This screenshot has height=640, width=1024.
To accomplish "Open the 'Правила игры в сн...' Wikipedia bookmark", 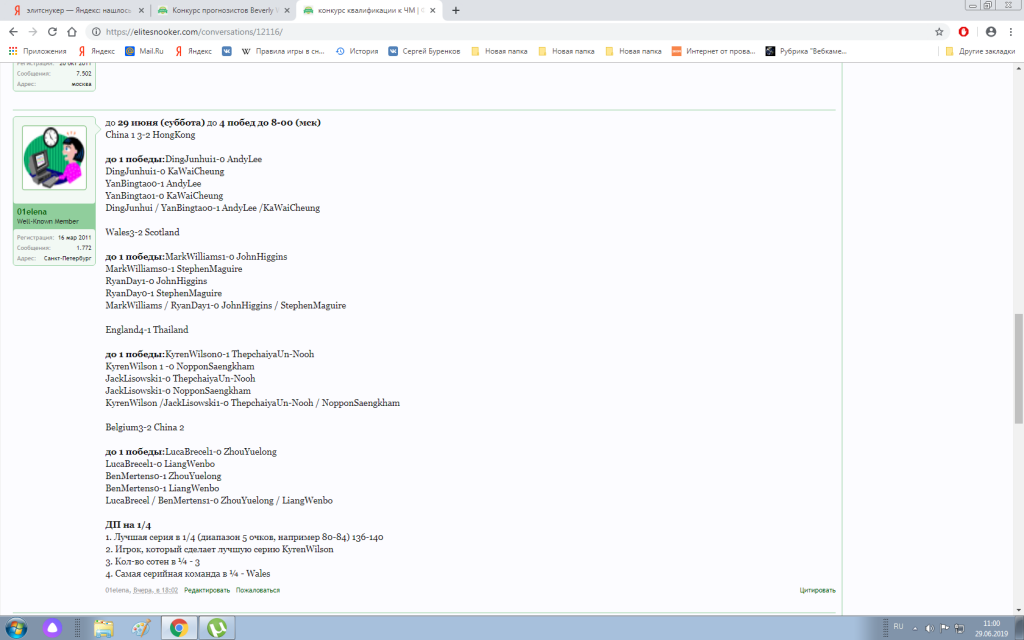I will (283, 50).
